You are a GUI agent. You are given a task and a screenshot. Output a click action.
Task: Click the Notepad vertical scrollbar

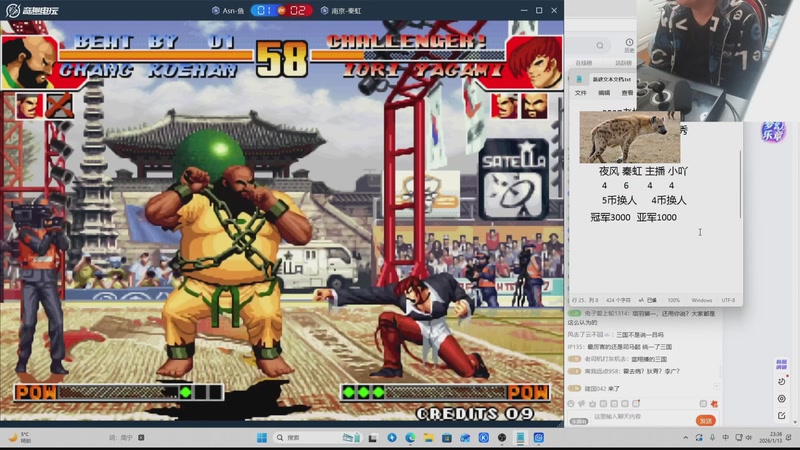(740, 184)
